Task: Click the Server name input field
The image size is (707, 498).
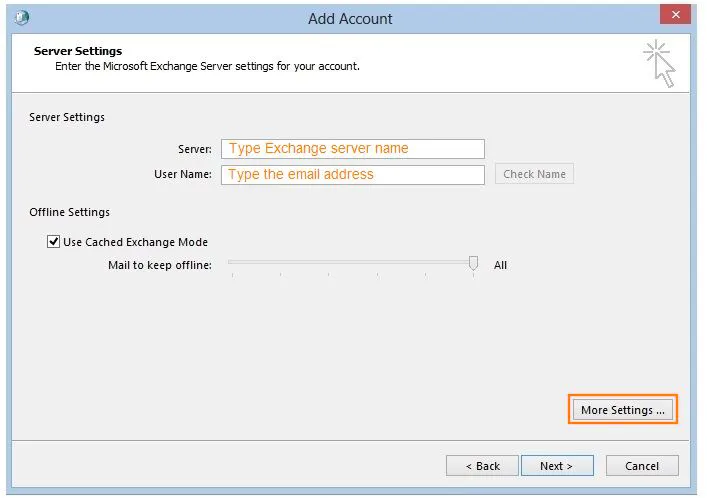Action: 352,149
